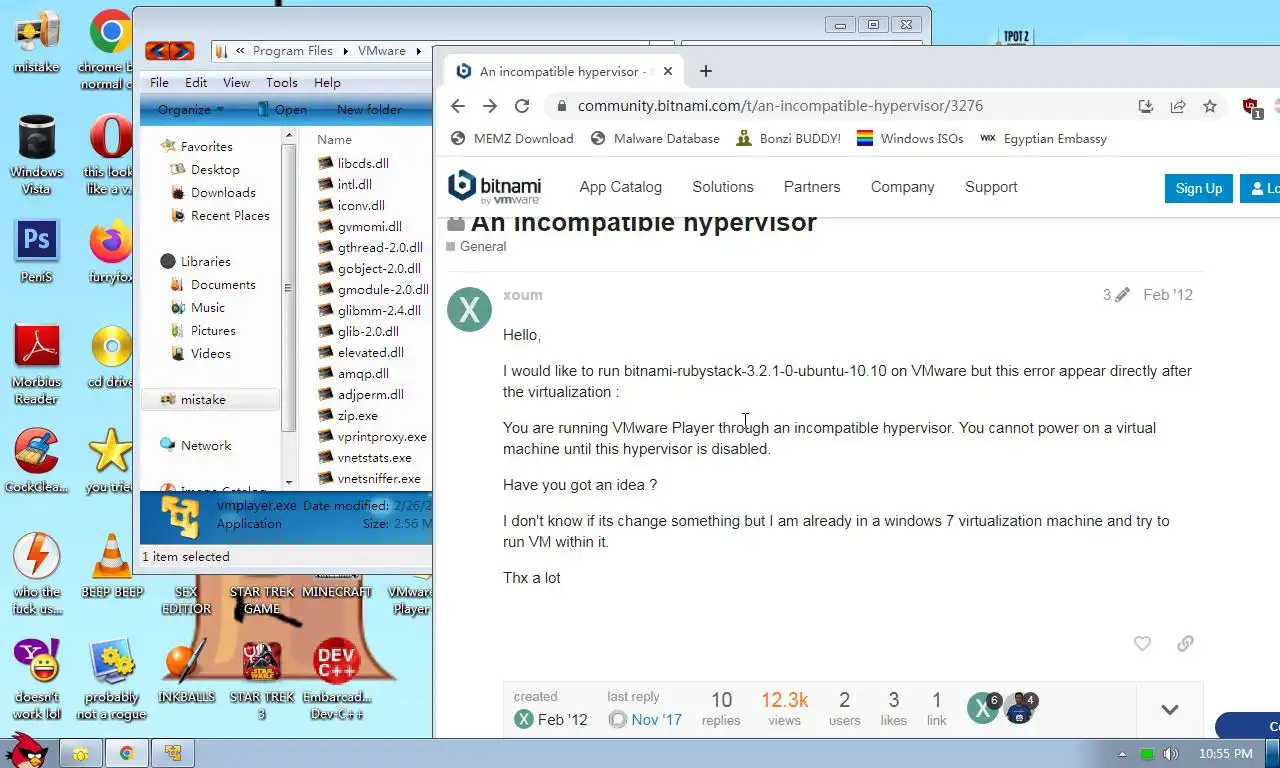The height and width of the screenshot is (768, 1280).
Task: Click the share page icon
Action: 1178,106
